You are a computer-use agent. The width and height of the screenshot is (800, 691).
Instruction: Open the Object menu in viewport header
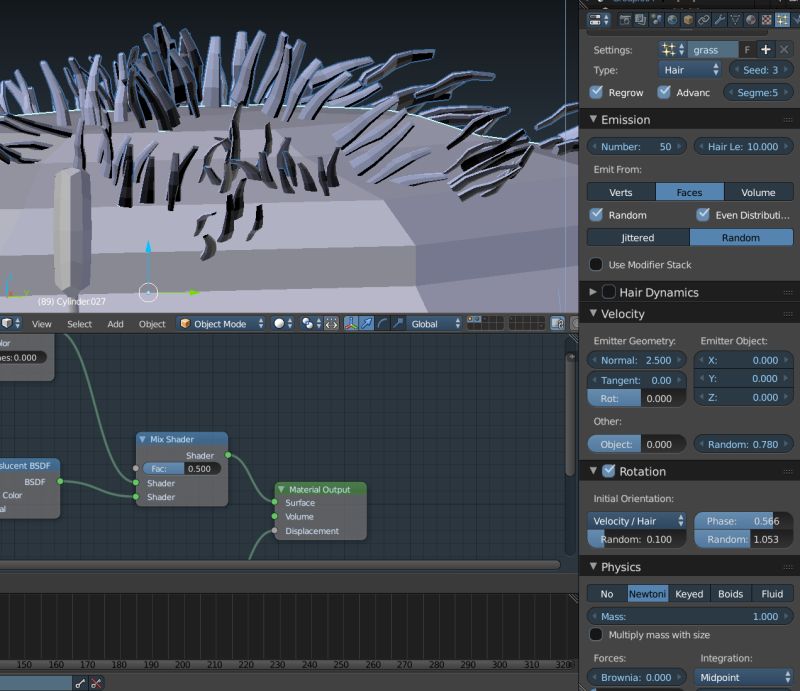coord(152,323)
